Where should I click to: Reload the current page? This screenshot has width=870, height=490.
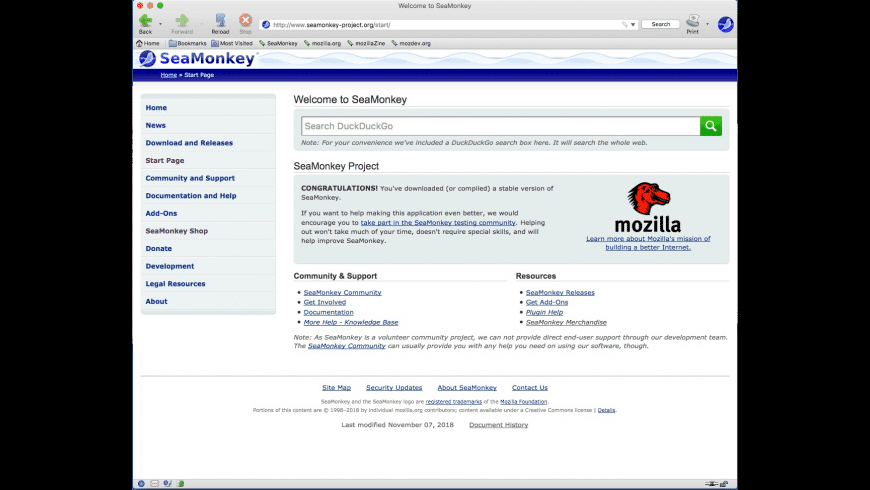pyautogui.click(x=220, y=24)
